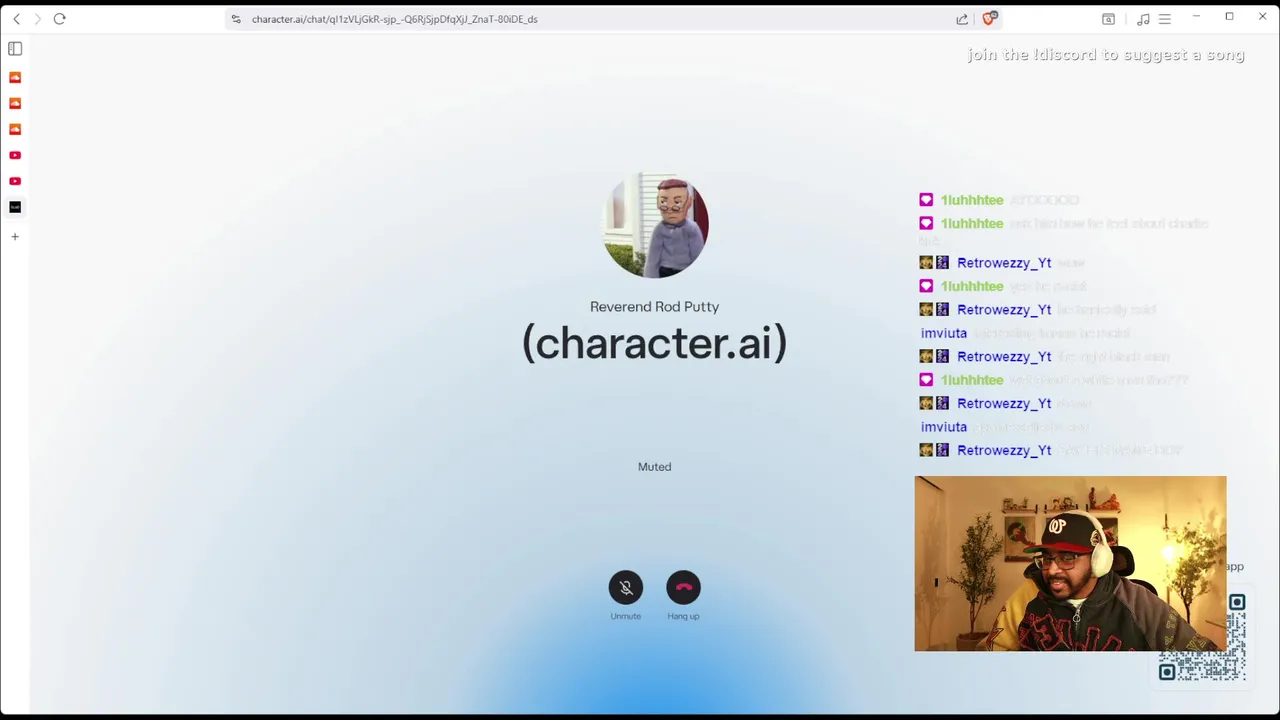The width and height of the screenshot is (1280, 720).
Task: Maximize the browser window
Action: pos(1229,17)
